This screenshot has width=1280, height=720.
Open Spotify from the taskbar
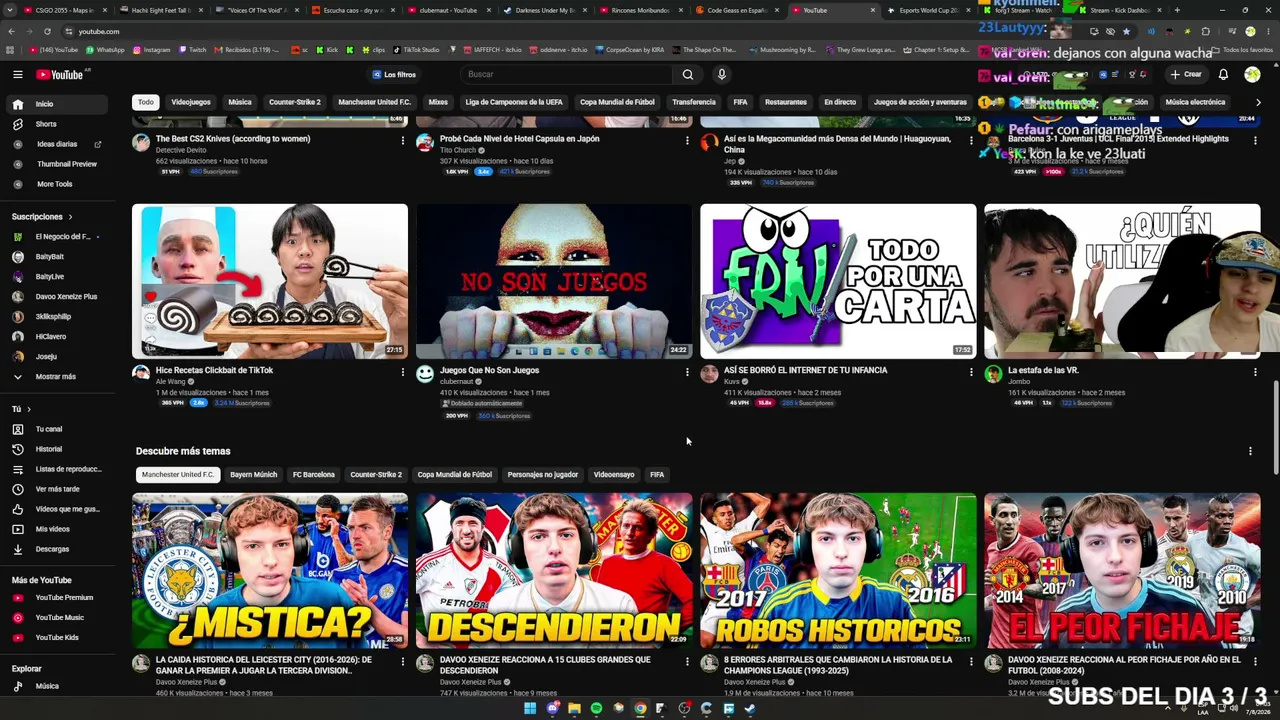pos(596,709)
